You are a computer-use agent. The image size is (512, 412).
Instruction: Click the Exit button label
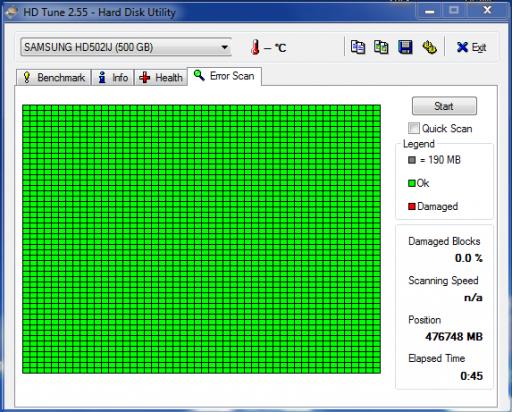pyautogui.click(x=479, y=48)
